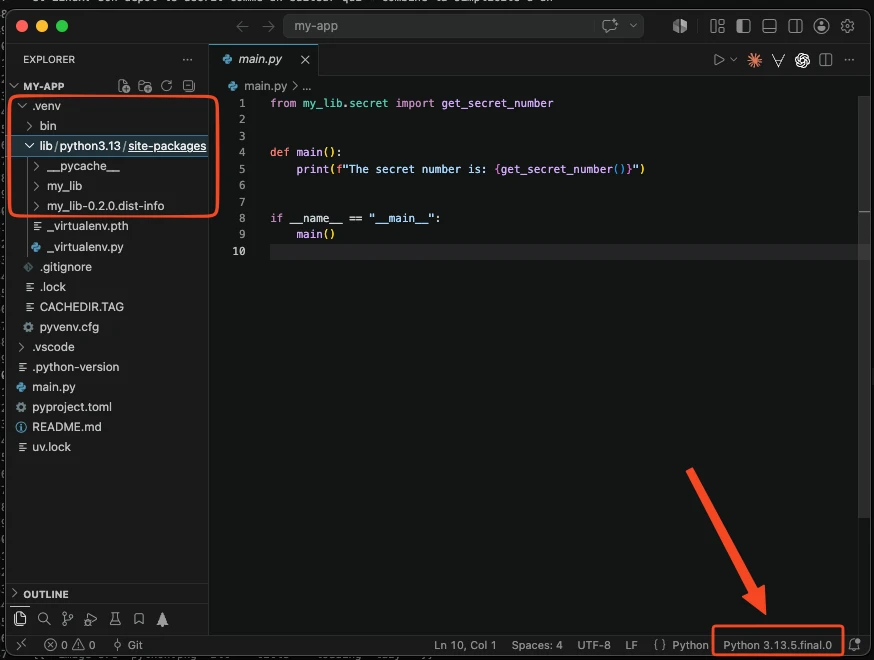Change file encoding via UTF-8
Viewport: 874px width, 660px height.
coord(594,645)
